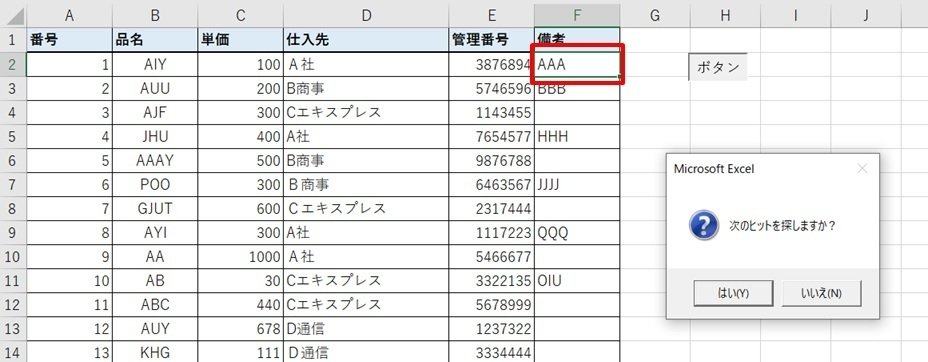Select column I header
The image size is (928, 362).
(795, 15)
